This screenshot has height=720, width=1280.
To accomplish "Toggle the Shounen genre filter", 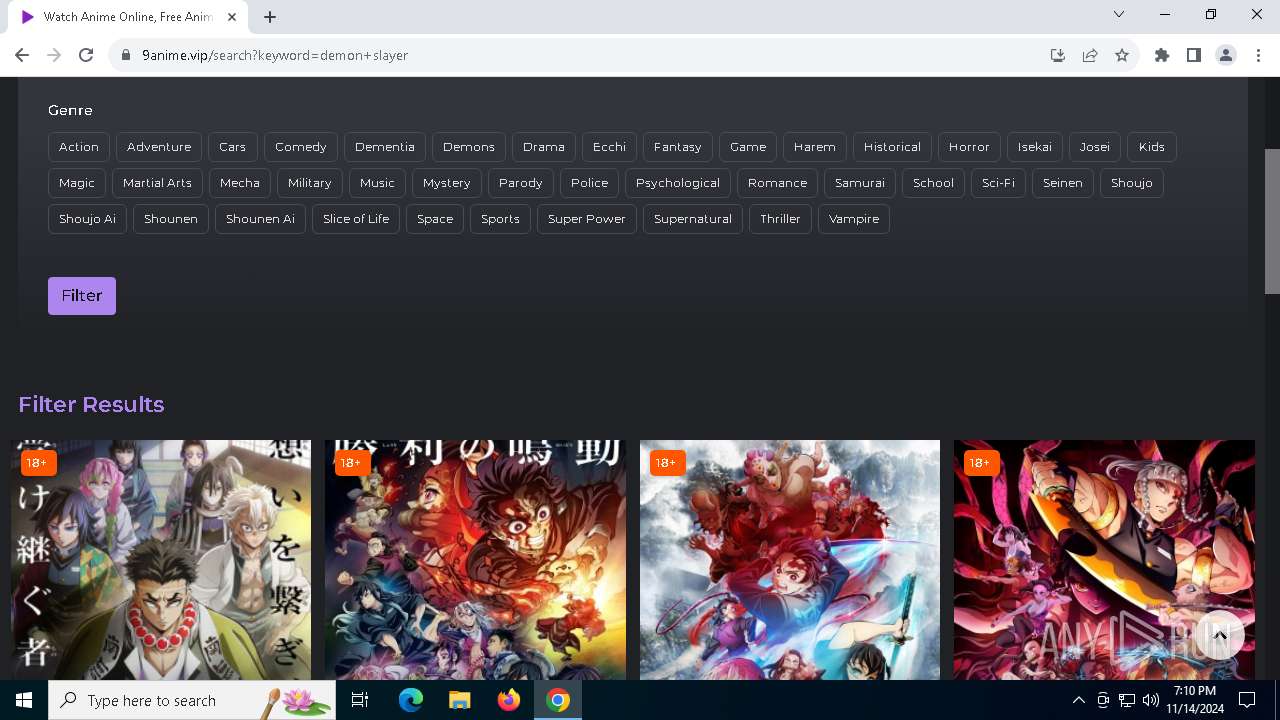I will pos(171,219).
